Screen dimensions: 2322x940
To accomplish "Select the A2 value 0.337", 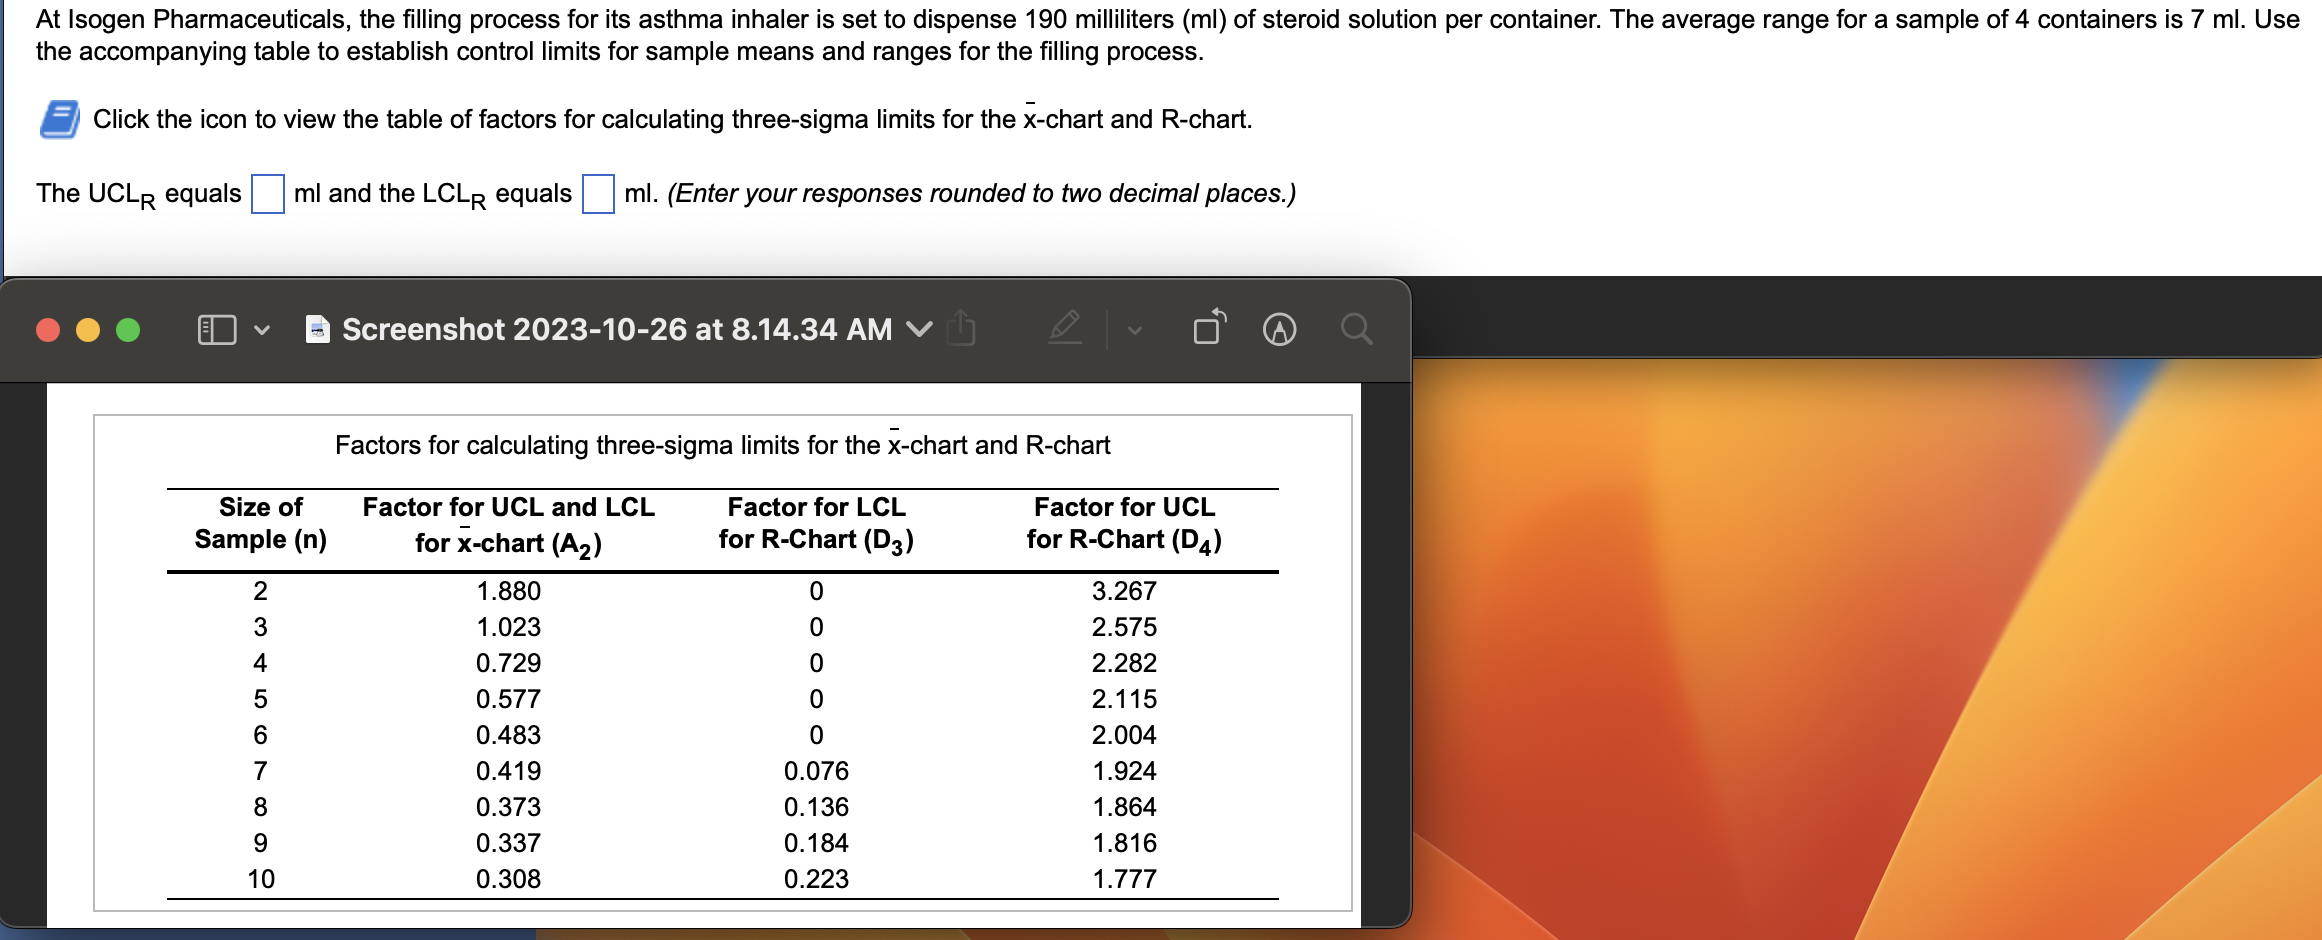I will click(508, 843).
